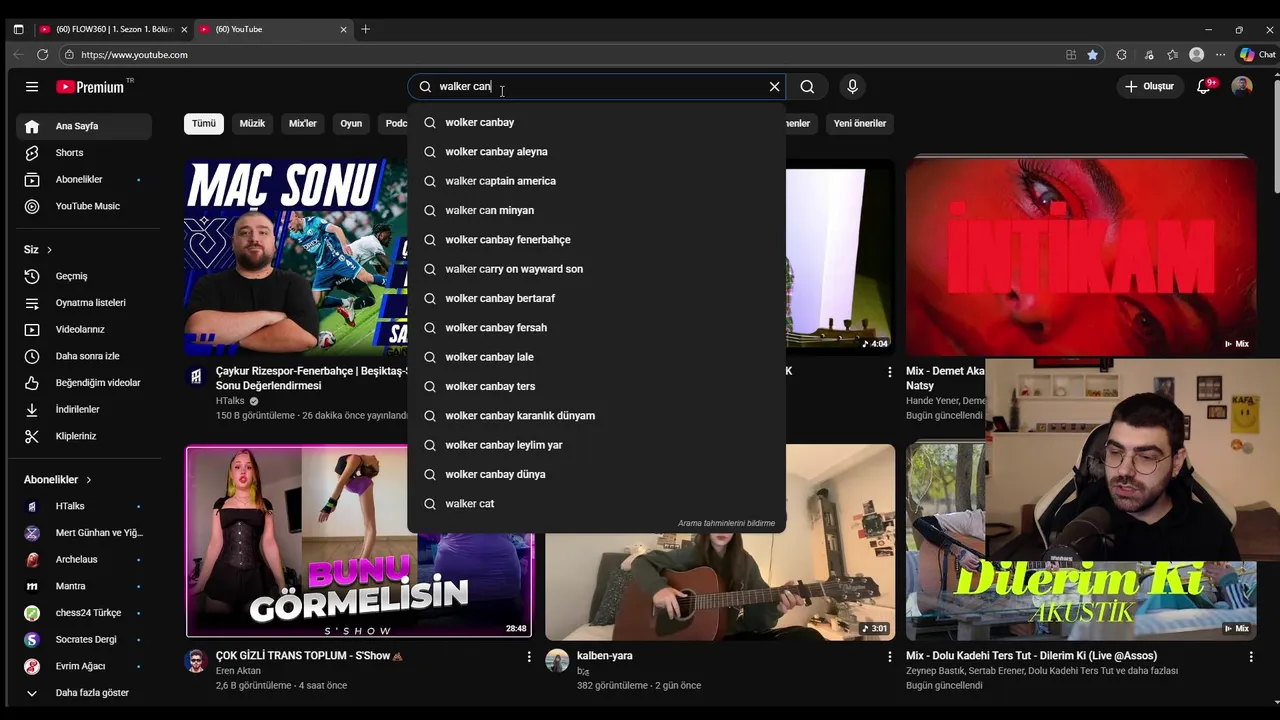This screenshot has width=1280, height=720.
Task: Switch to the FLOW360 1. Sezon browser tab
Action: pos(112,29)
